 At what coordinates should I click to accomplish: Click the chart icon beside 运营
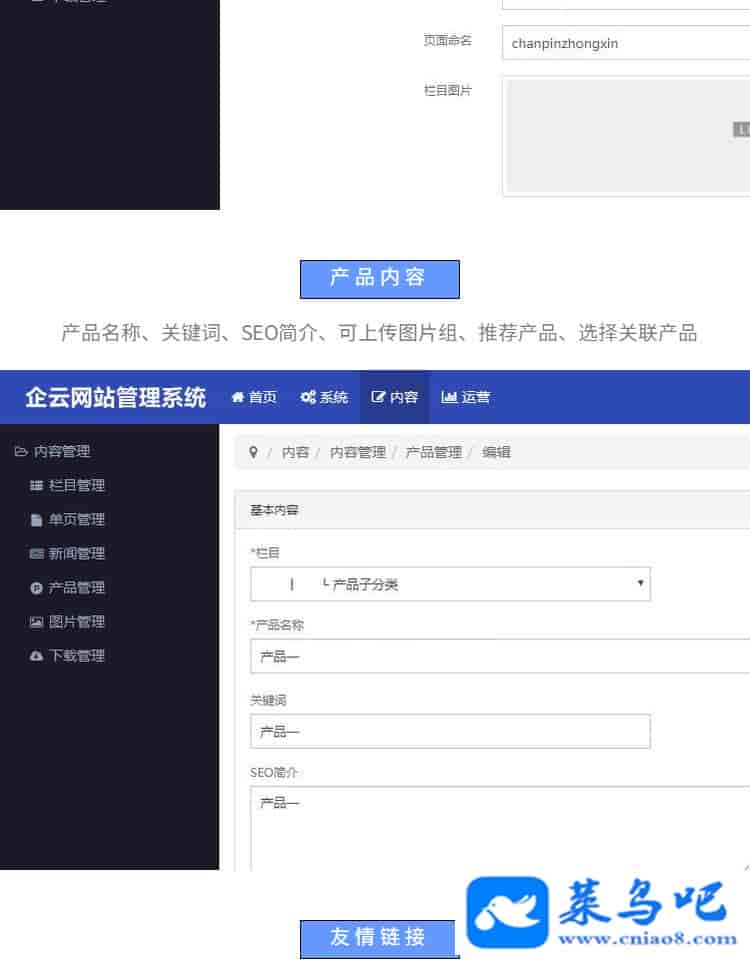click(x=449, y=397)
